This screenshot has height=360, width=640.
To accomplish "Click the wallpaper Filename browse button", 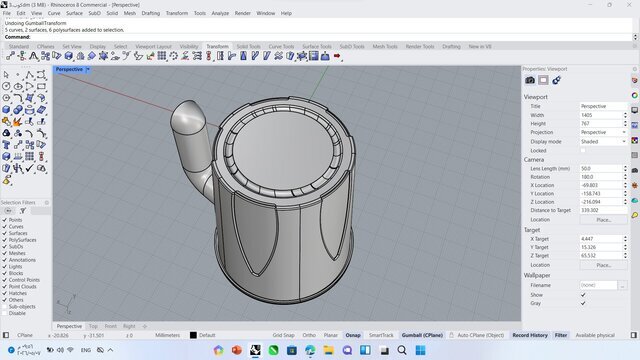I will [622, 285].
